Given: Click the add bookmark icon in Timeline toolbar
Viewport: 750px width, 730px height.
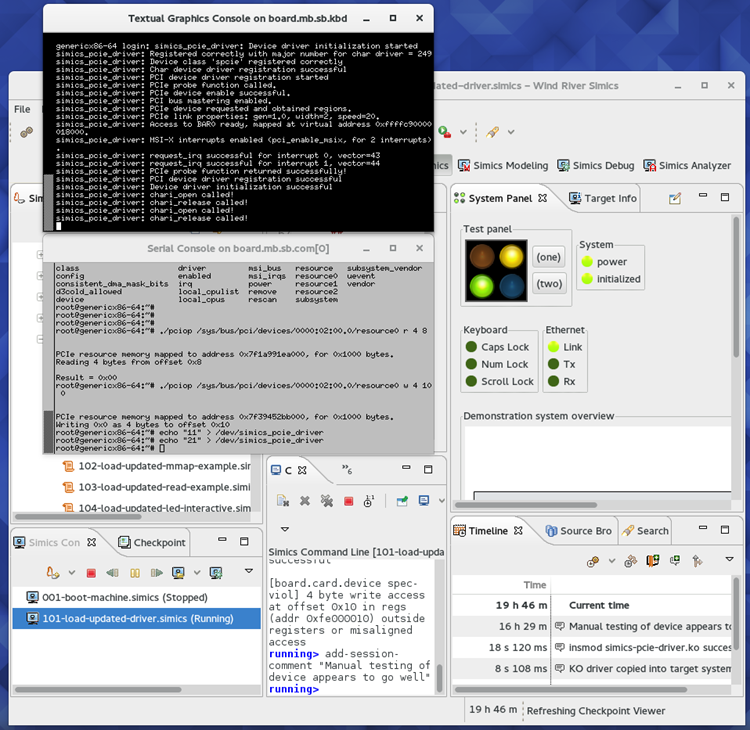Looking at the screenshot, I should (x=653, y=561).
